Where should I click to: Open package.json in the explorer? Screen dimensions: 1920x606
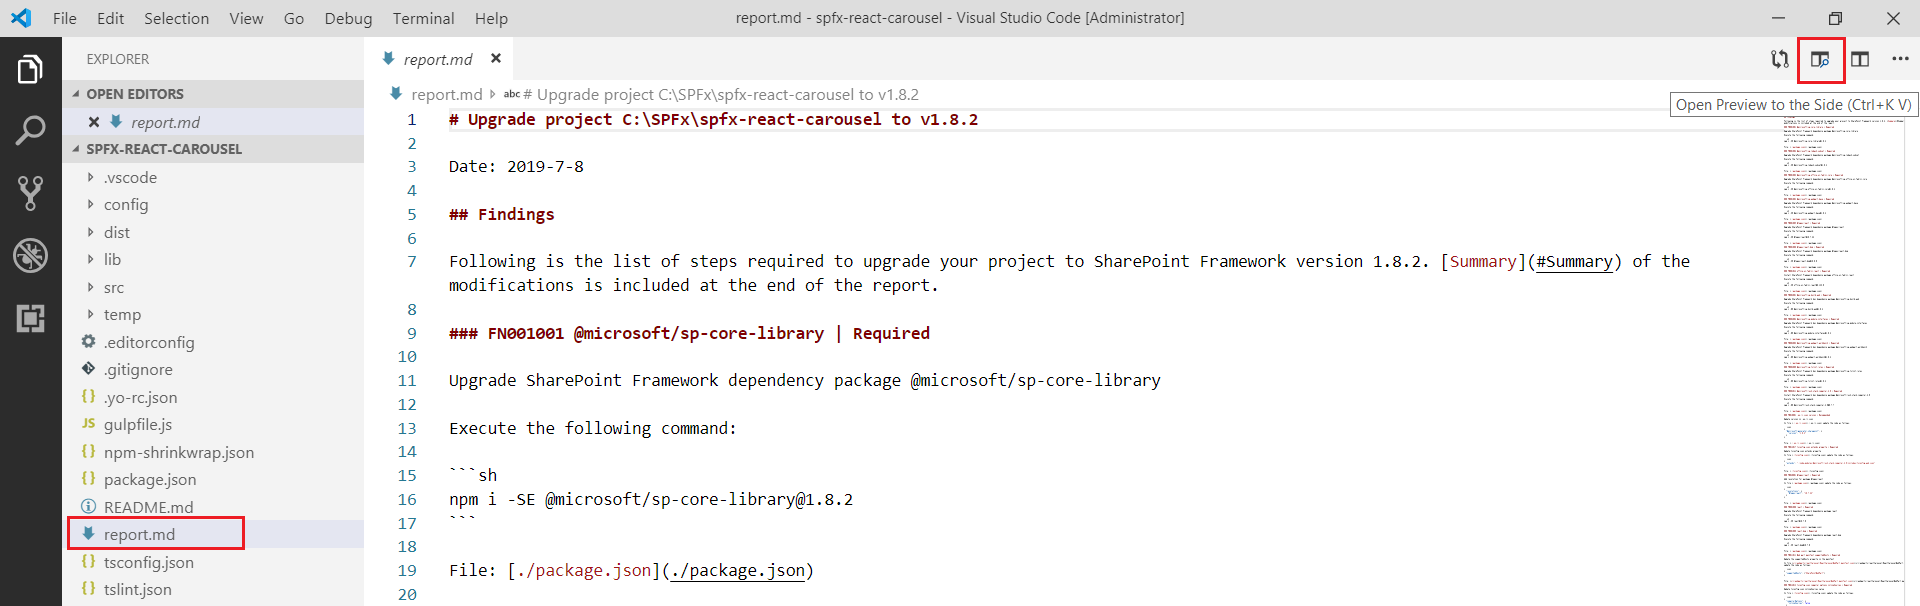click(150, 480)
